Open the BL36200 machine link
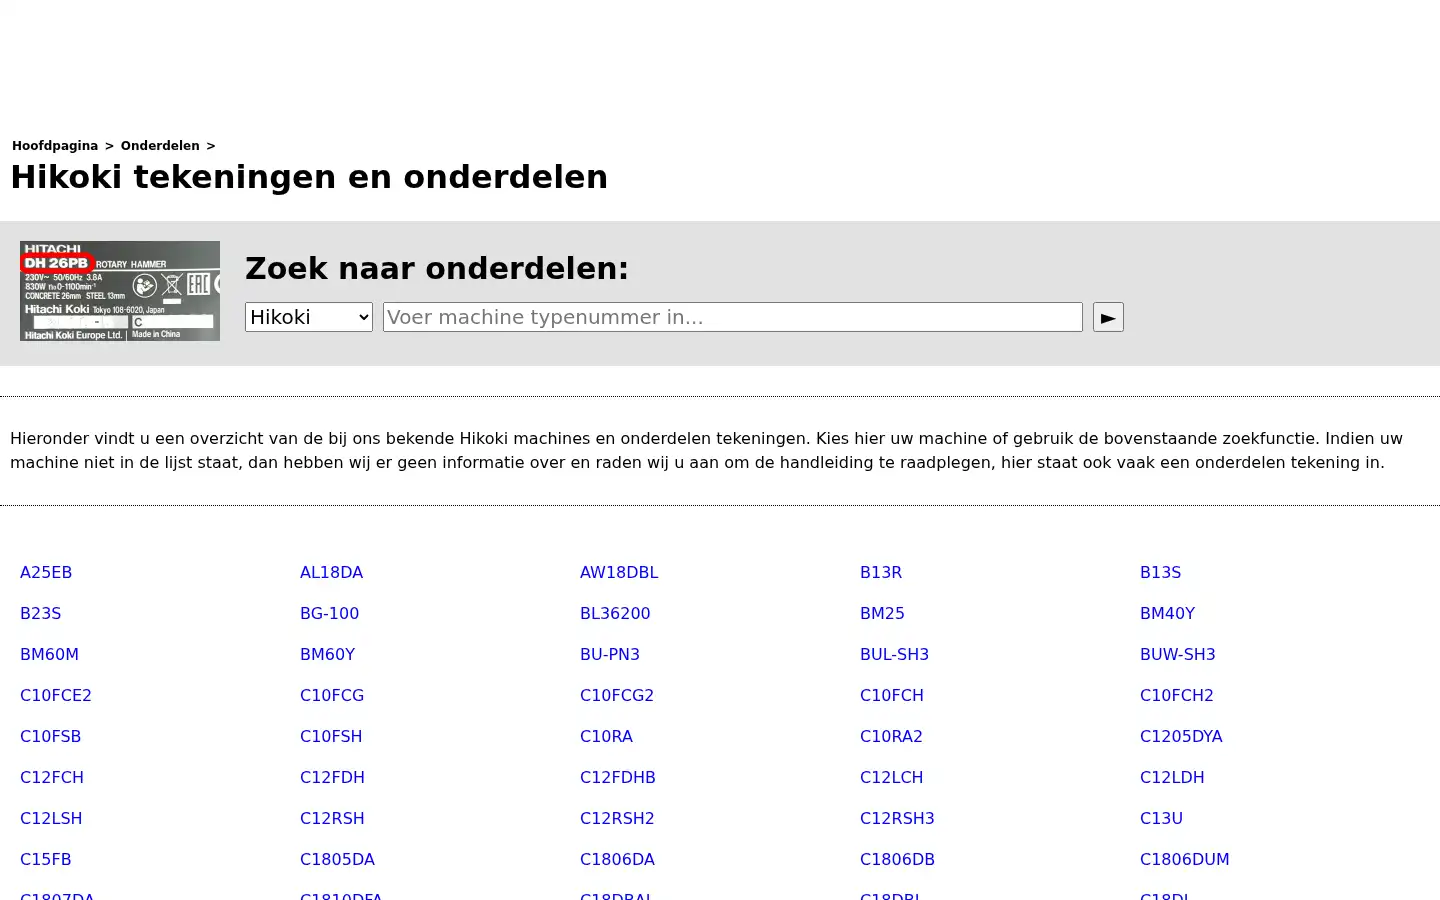The width and height of the screenshot is (1440, 900). pos(615,614)
